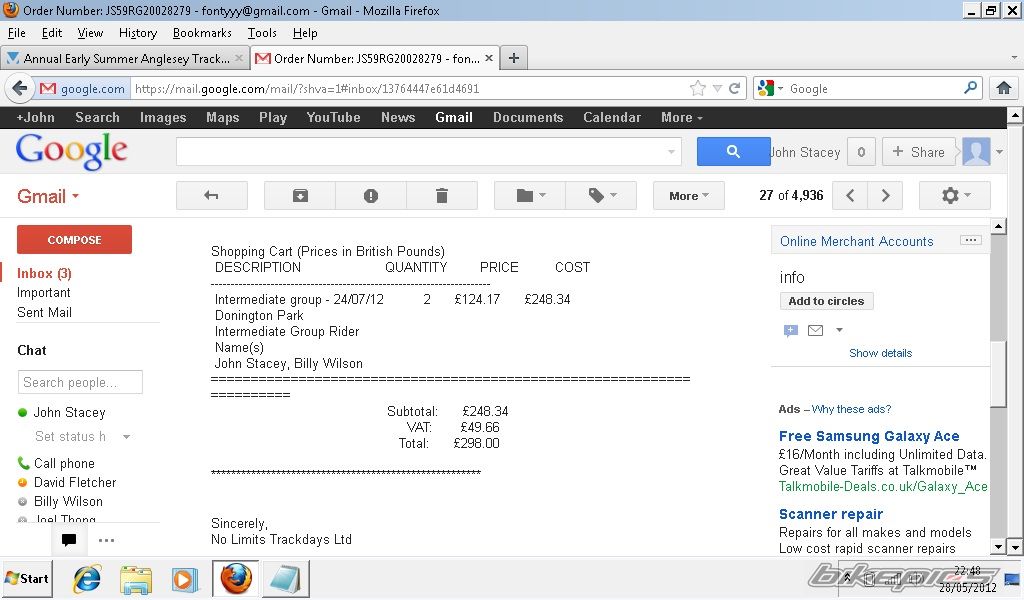Open the Labels tag dropdown
1024x600 pixels.
(x=601, y=196)
